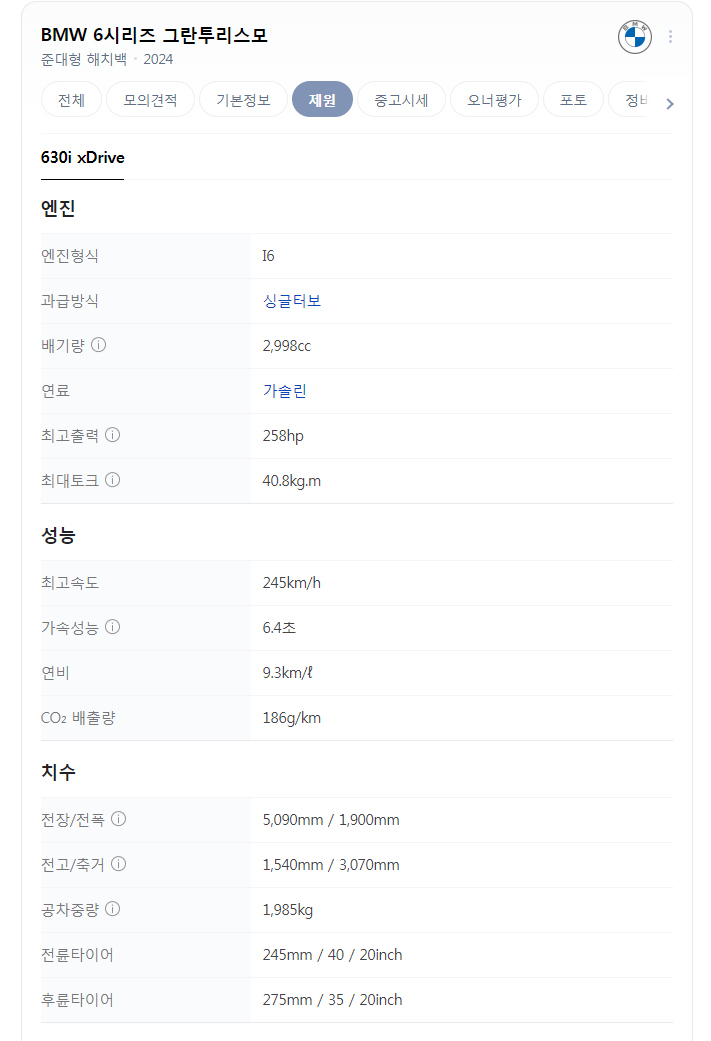Click the info icon next to 공차중량
Image resolution: width=711 pixels, height=1041 pixels.
(x=113, y=909)
